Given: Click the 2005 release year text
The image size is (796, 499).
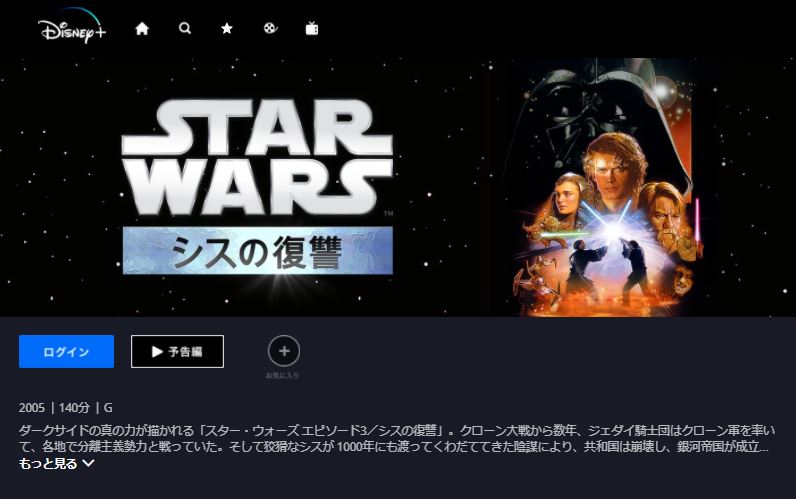Looking at the screenshot, I should [x=31, y=408].
